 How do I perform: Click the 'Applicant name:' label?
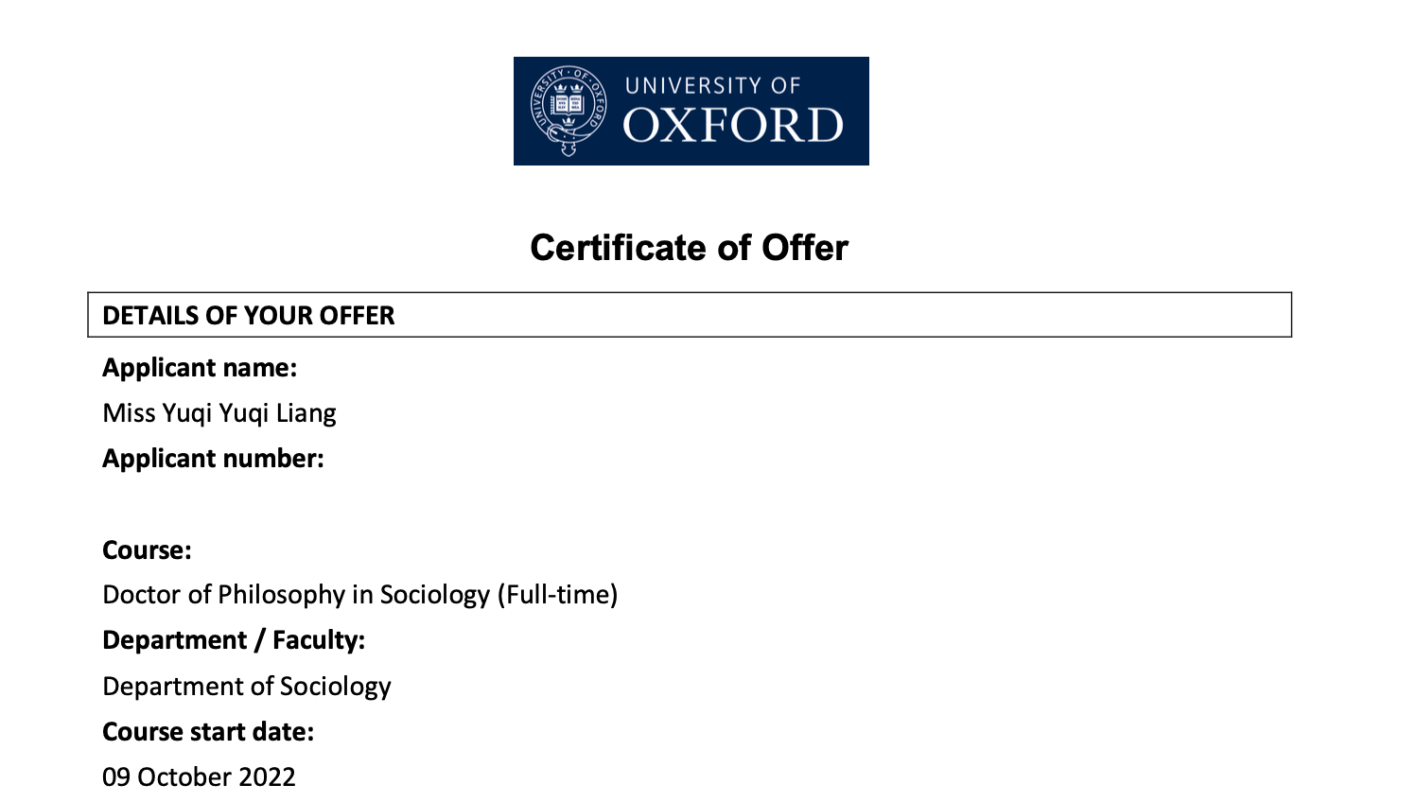[200, 368]
